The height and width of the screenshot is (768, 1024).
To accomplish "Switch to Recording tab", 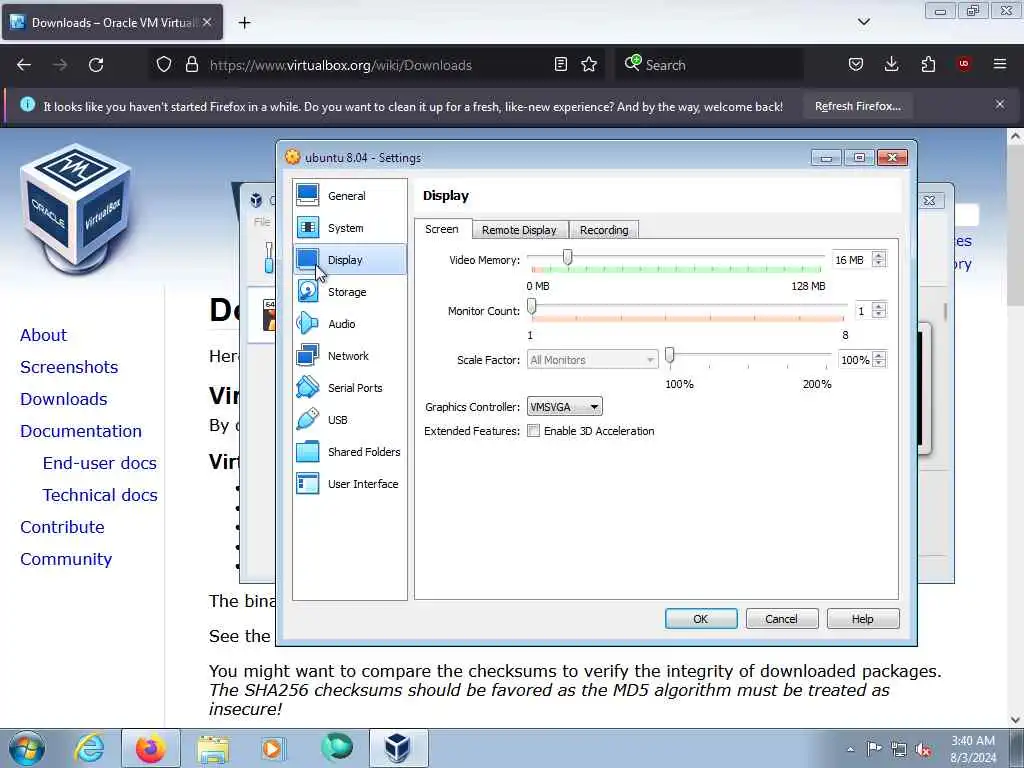I will coord(604,230).
